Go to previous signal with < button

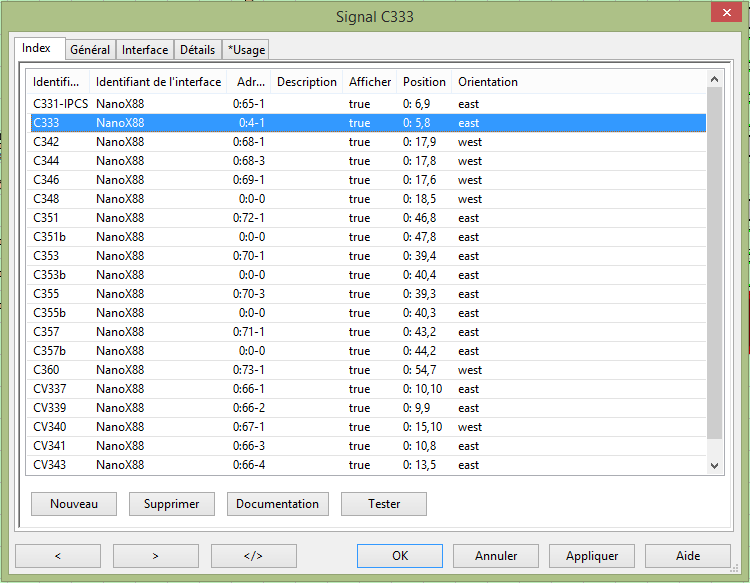pyautogui.click(x=57, y=556)
